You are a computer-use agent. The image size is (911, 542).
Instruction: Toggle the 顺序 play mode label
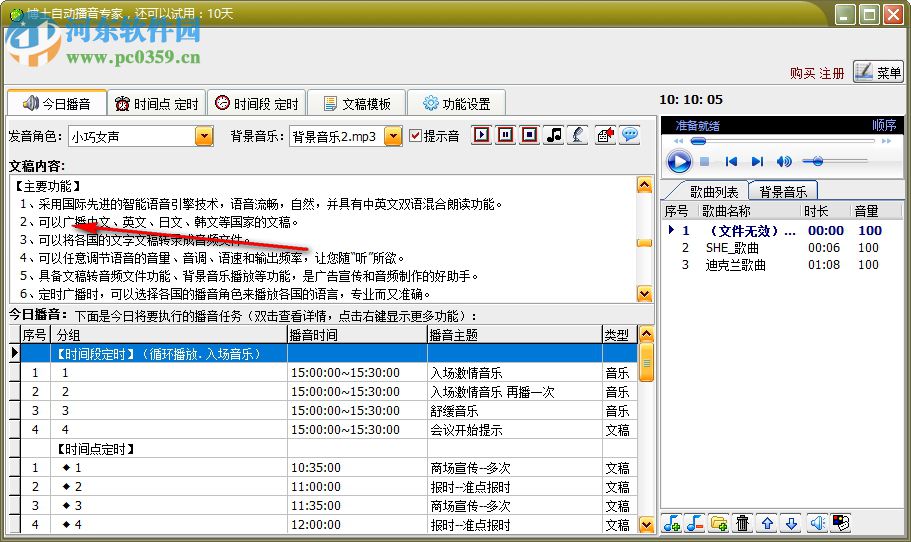pos(884,125)
